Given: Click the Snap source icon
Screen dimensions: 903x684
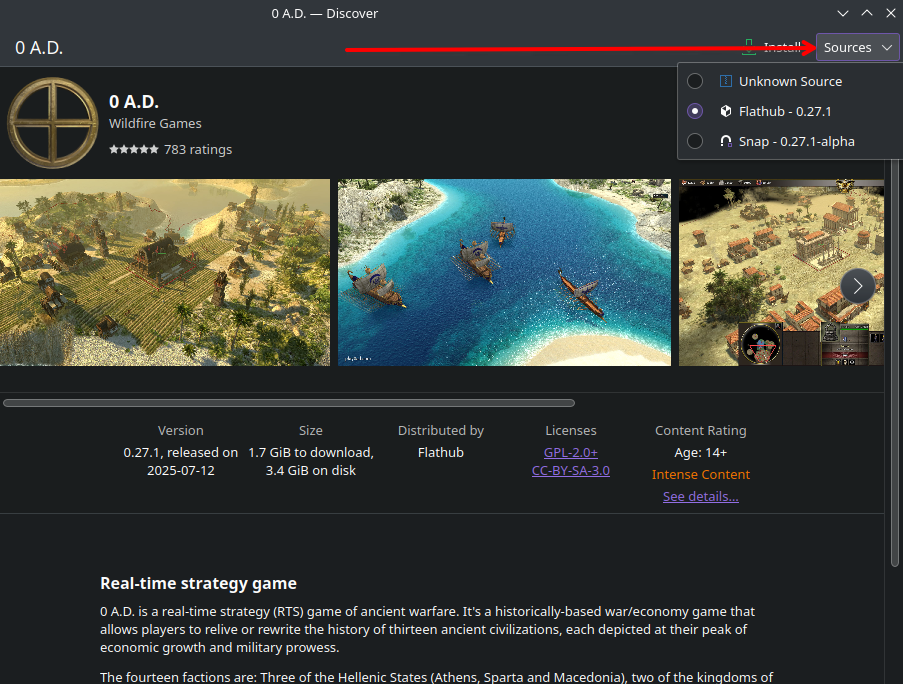Looking at the screenshot, I should coord(726,141).
